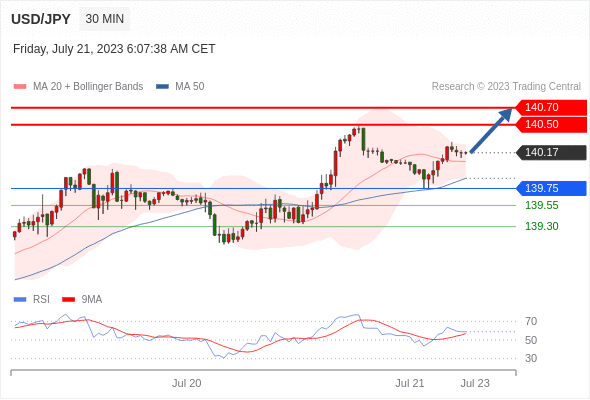Click the '9MA' legend label
This screenshot has height=400, width=590.
tap(92, 300)
